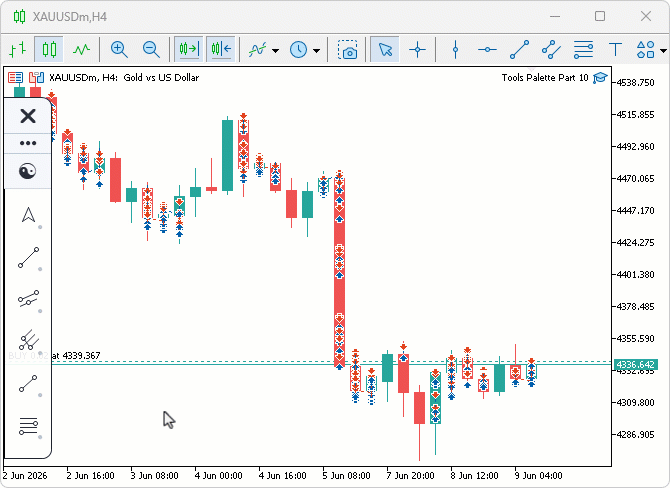Click the 2 Jun 2026 time label
Image resolution: width=670 pixels, height=488 pixels.
pos(25,476)
